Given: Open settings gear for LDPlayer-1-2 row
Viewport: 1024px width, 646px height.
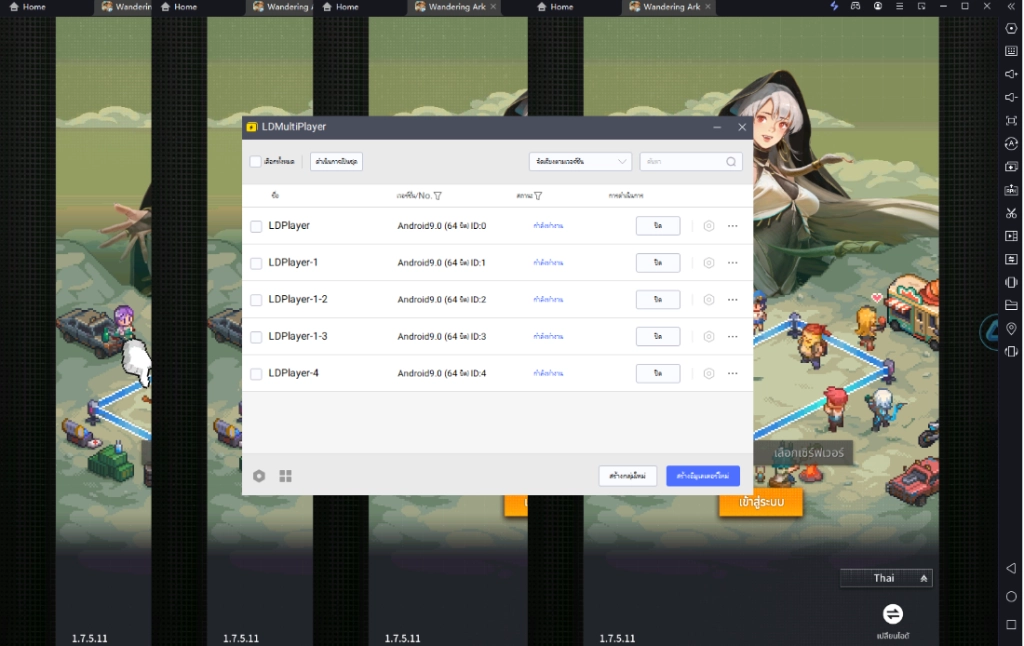Looking at the screenshot, I should [x=708, y=299].
